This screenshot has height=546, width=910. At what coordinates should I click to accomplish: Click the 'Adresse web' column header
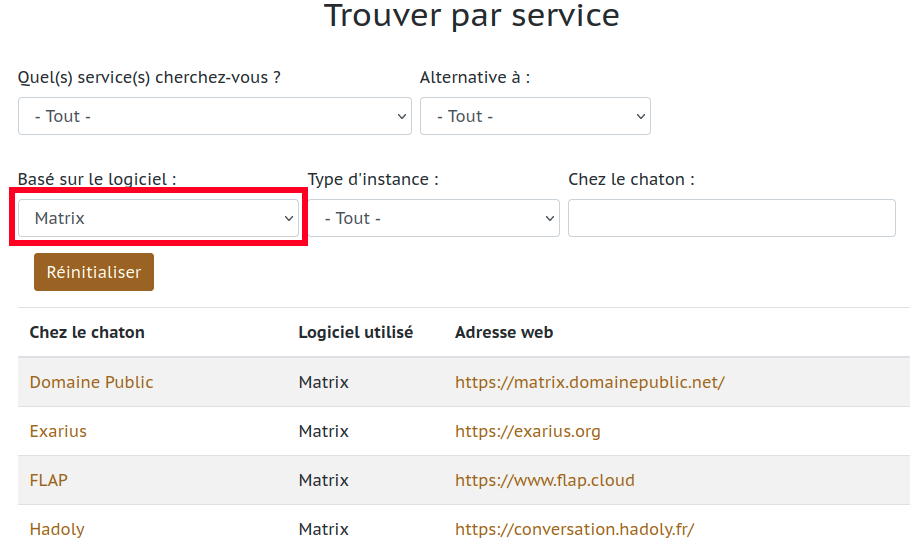tap(504, 332)
